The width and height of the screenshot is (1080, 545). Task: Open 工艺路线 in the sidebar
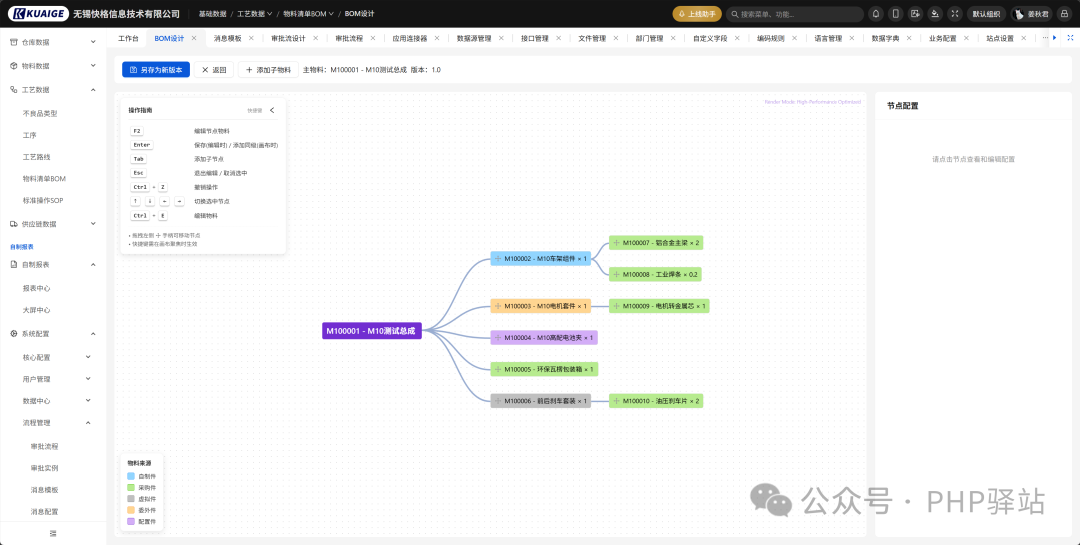[37, 157]
